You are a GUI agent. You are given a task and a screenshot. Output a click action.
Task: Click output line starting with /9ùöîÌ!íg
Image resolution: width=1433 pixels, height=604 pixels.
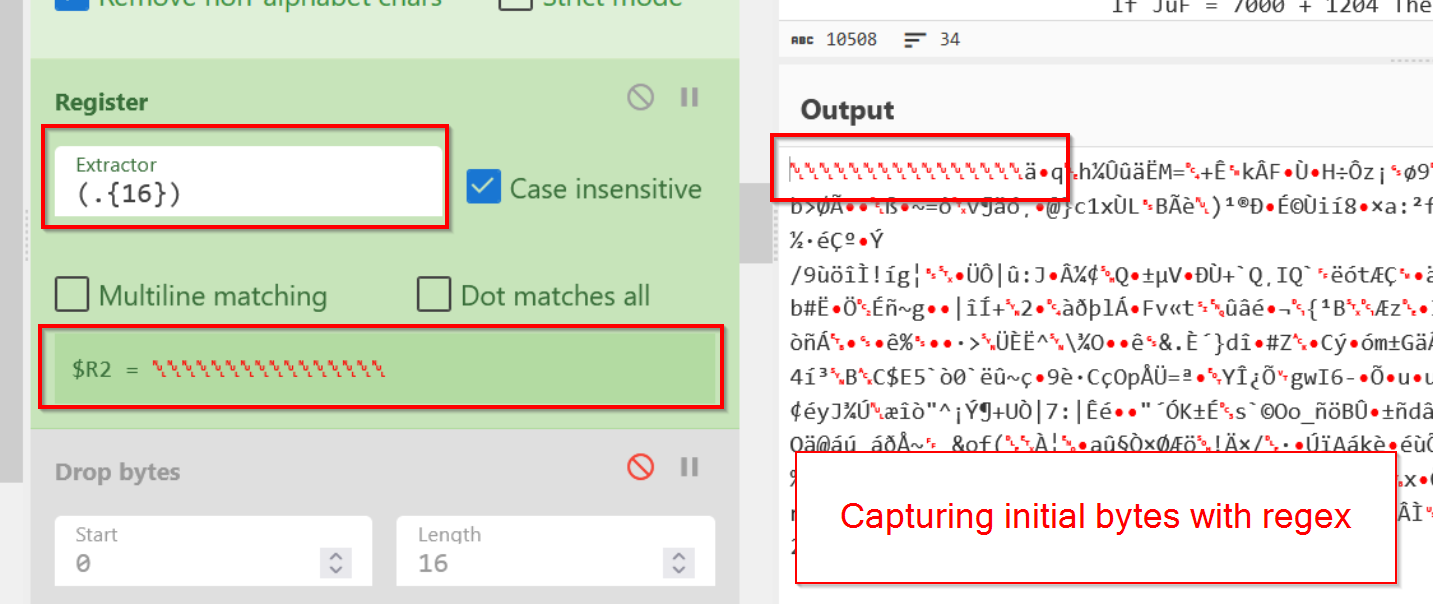[1111, 273]
